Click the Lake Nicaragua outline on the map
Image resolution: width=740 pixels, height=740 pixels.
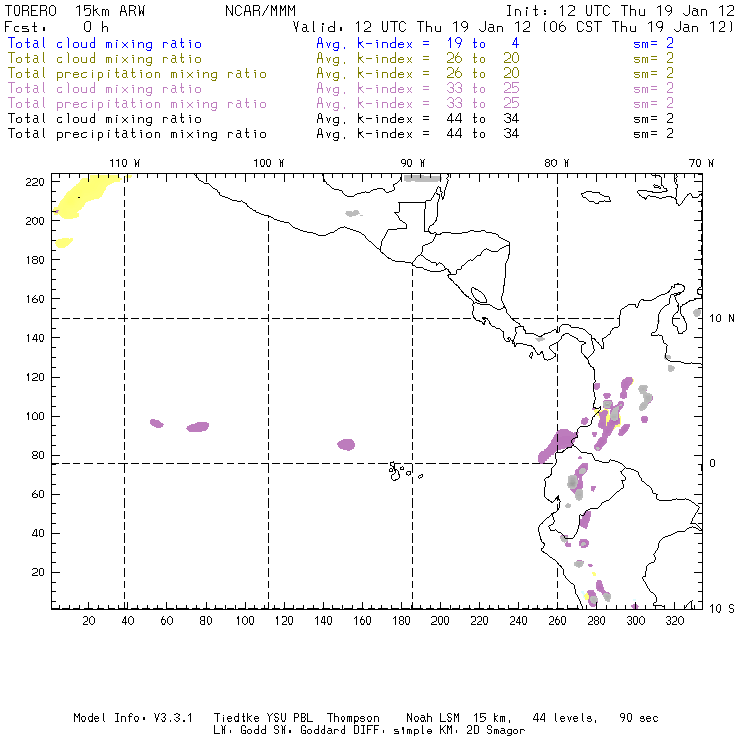tap(479, 295)
